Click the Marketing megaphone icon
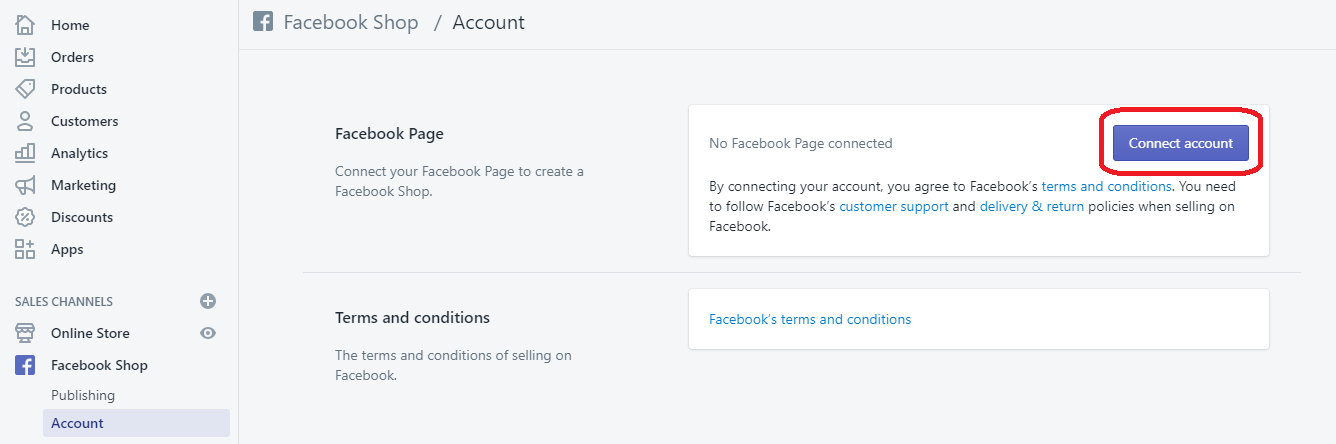1336x444 pixels. 25,185
